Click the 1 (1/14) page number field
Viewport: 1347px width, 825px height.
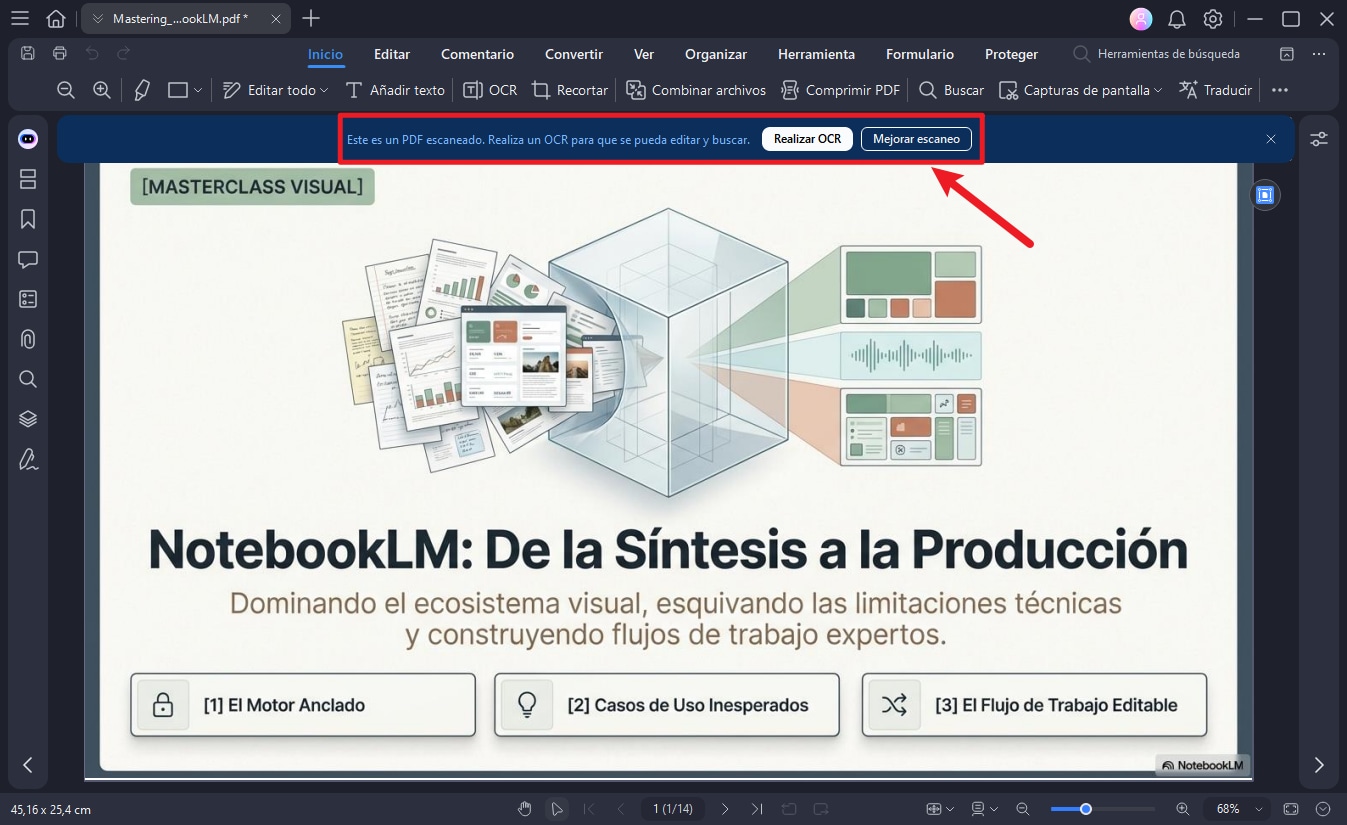pos(672,808)
